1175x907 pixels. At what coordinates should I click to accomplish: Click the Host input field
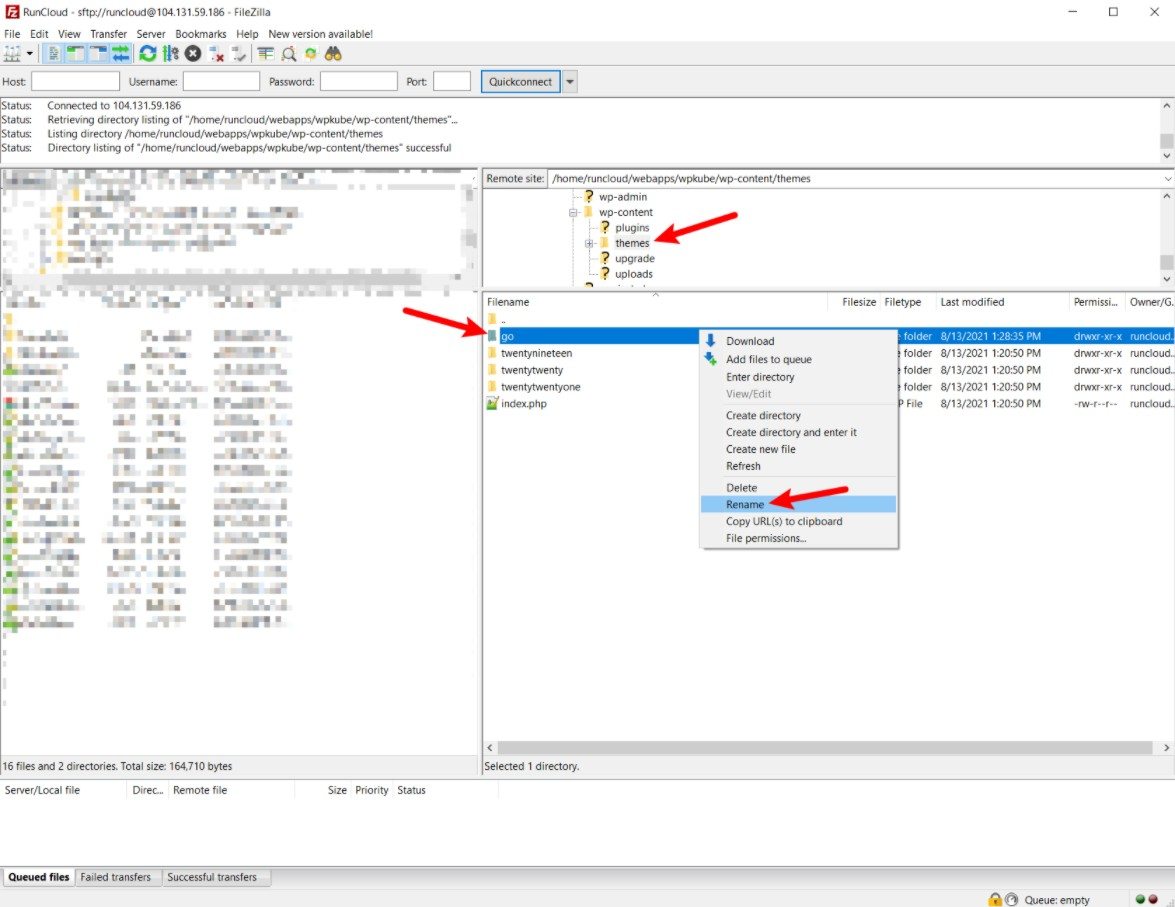point(76,82)
